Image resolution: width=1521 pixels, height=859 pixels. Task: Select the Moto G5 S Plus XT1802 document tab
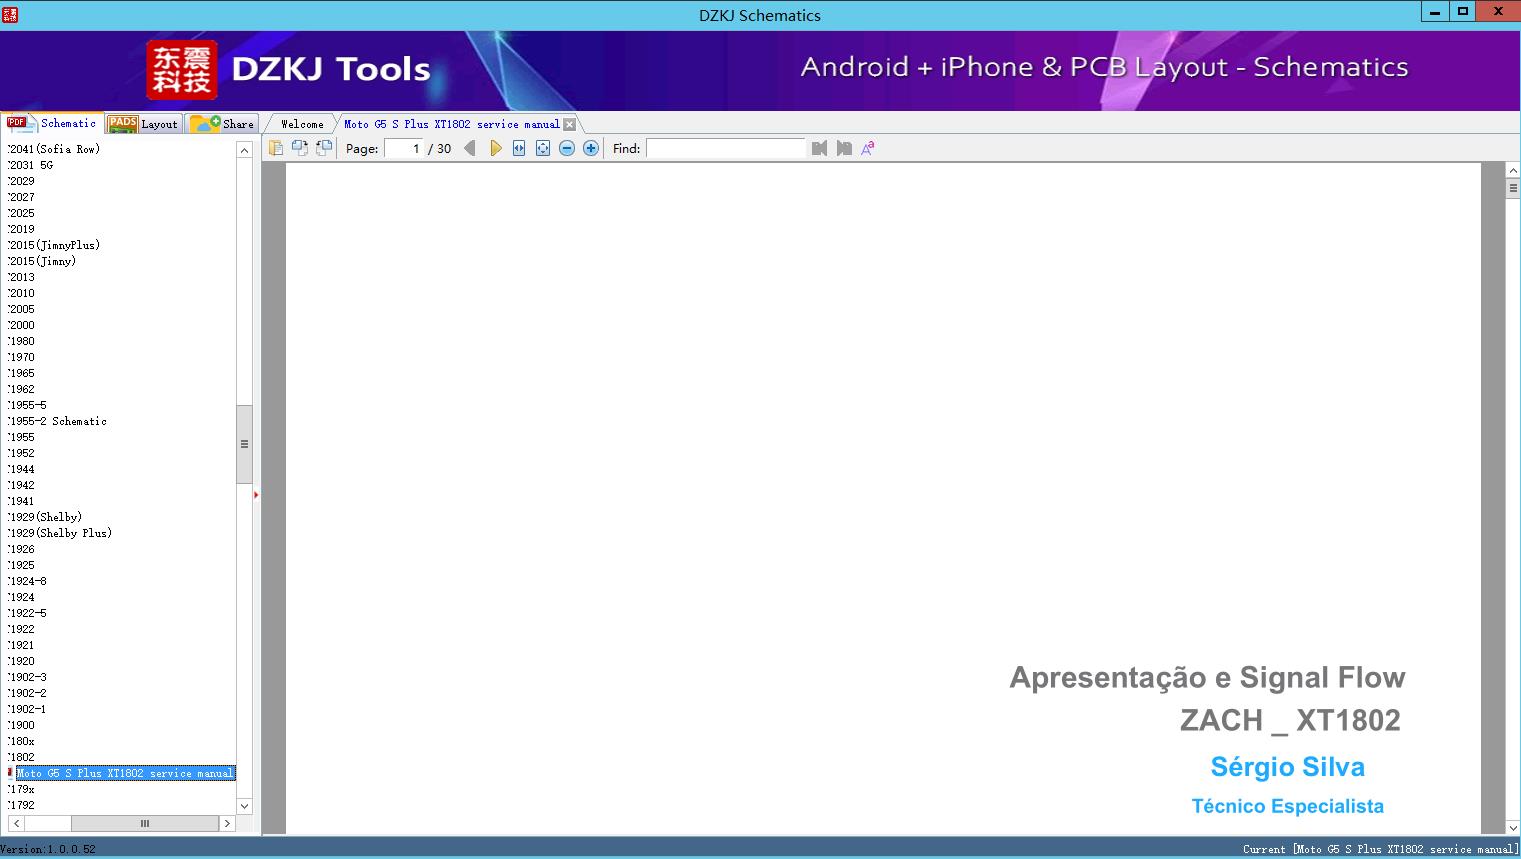452,124
